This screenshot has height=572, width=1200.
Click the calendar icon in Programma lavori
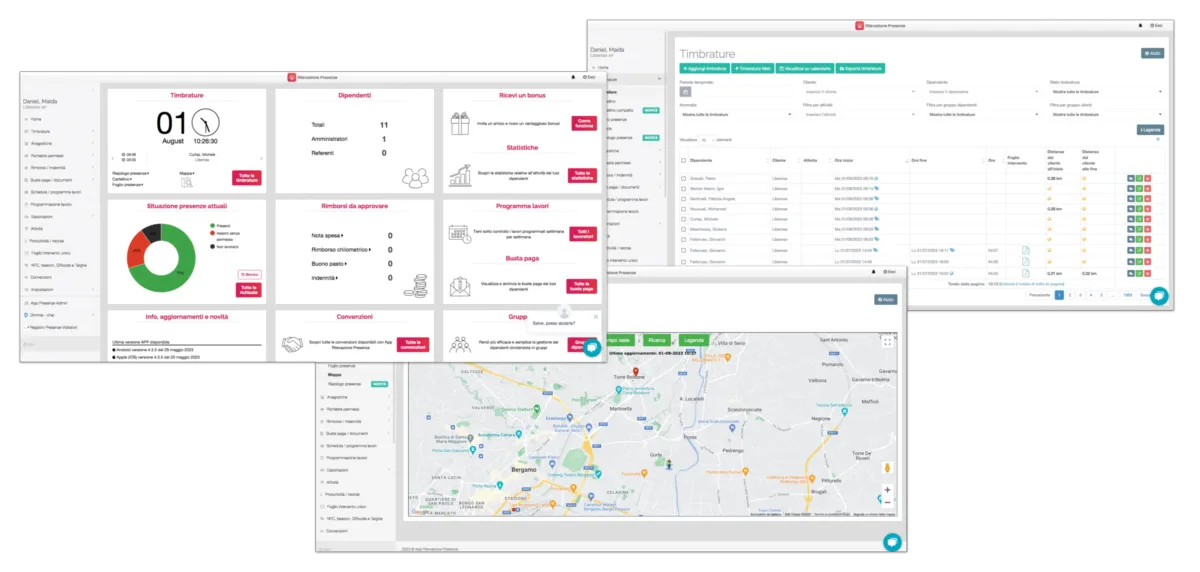(460, 233)
